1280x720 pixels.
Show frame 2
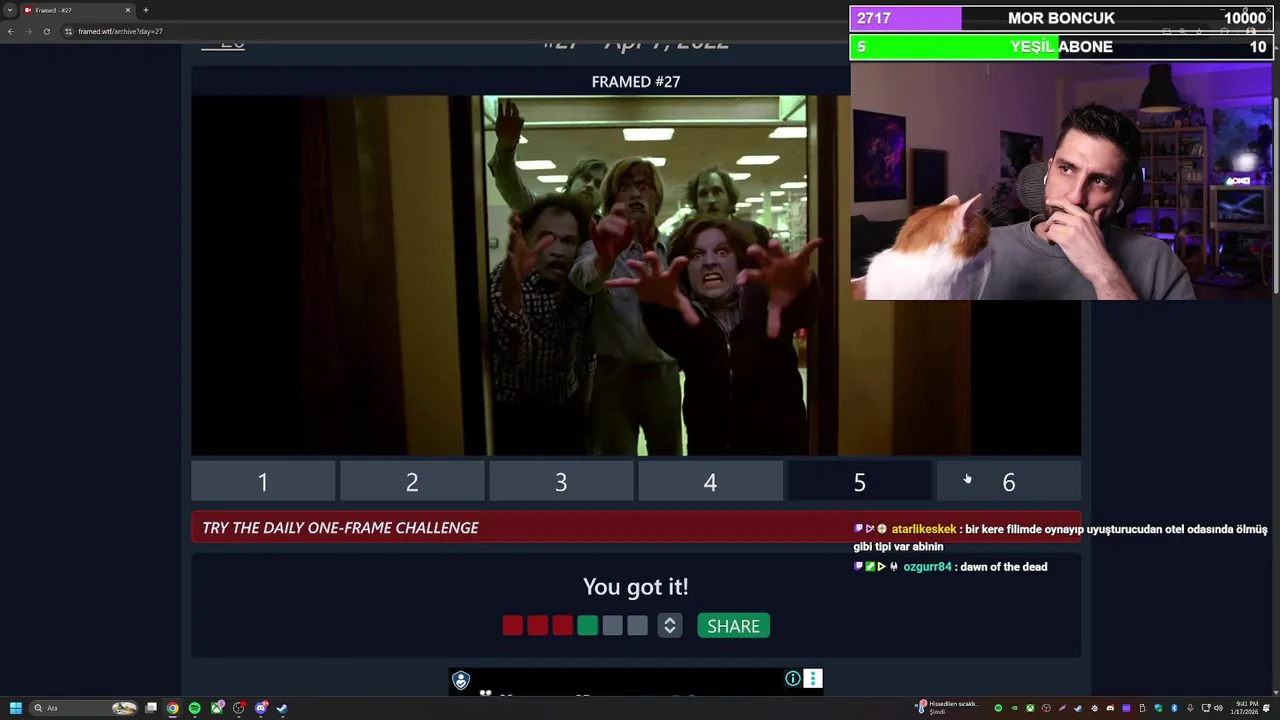click(x=412, y=482)
